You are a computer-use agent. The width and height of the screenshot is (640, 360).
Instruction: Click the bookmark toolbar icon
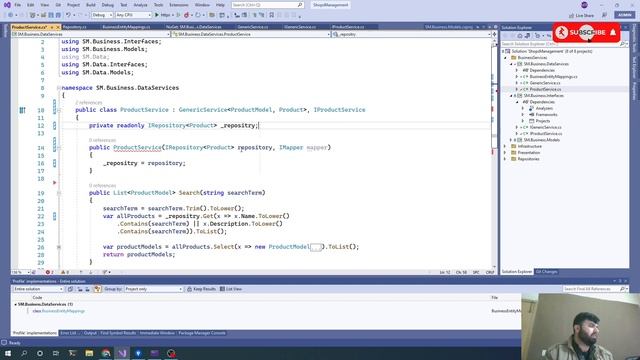tap(271, 15)
